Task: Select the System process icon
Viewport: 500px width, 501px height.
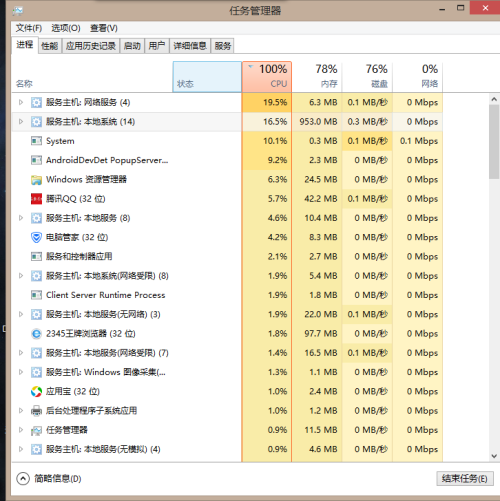Action: click(x=36, y=141)
